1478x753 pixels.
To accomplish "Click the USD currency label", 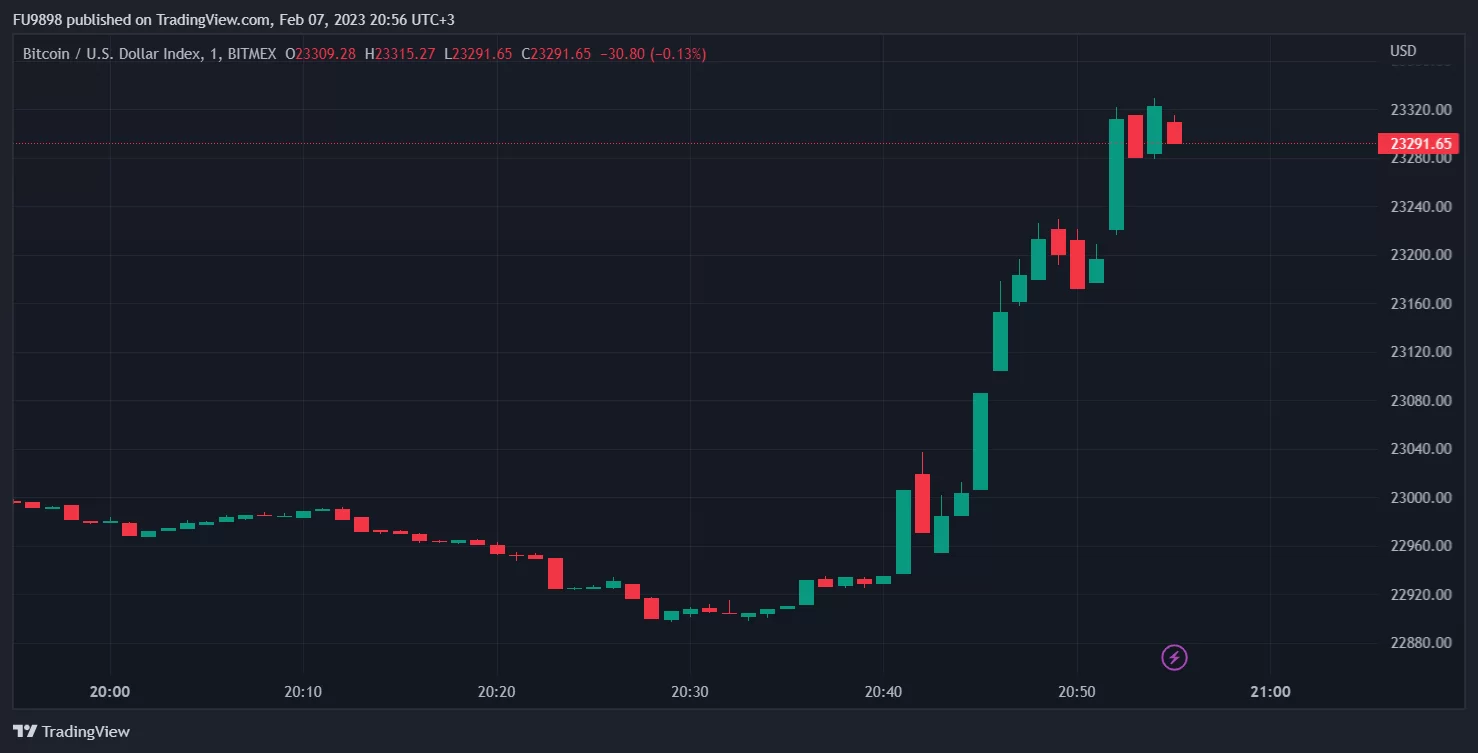I will coord(1403,51).
